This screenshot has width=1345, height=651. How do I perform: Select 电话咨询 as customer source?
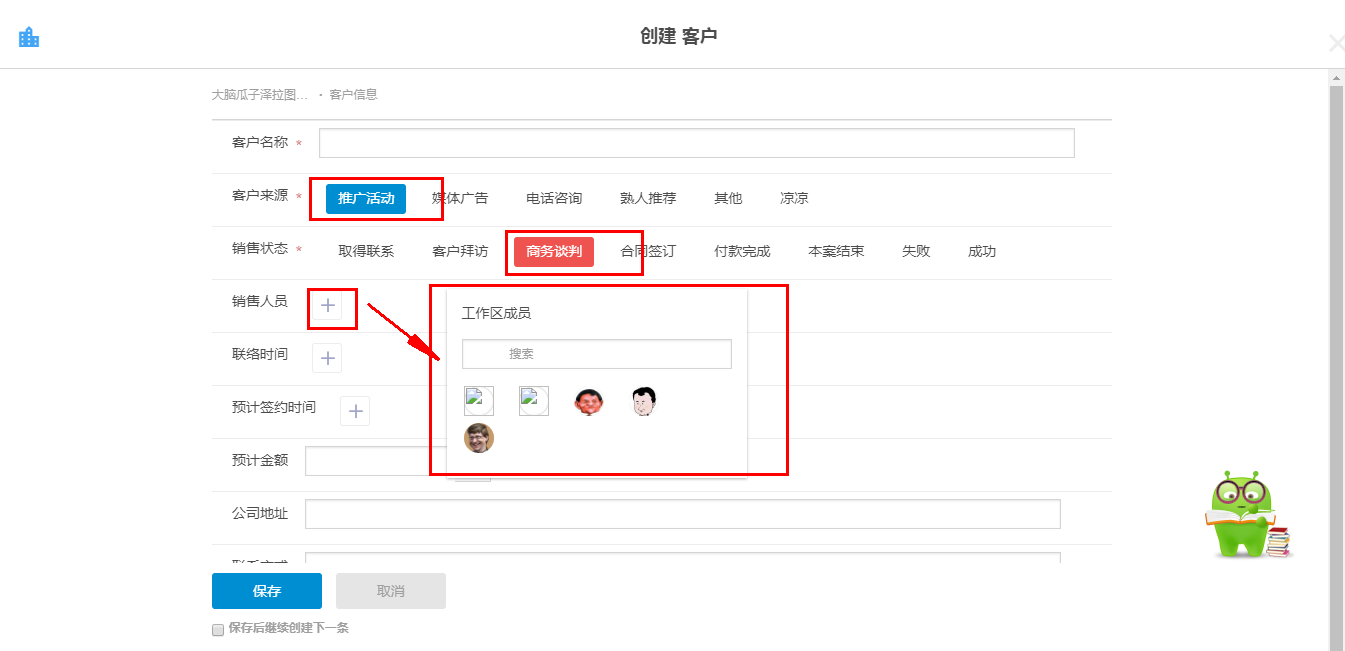(x=554, y=199)
